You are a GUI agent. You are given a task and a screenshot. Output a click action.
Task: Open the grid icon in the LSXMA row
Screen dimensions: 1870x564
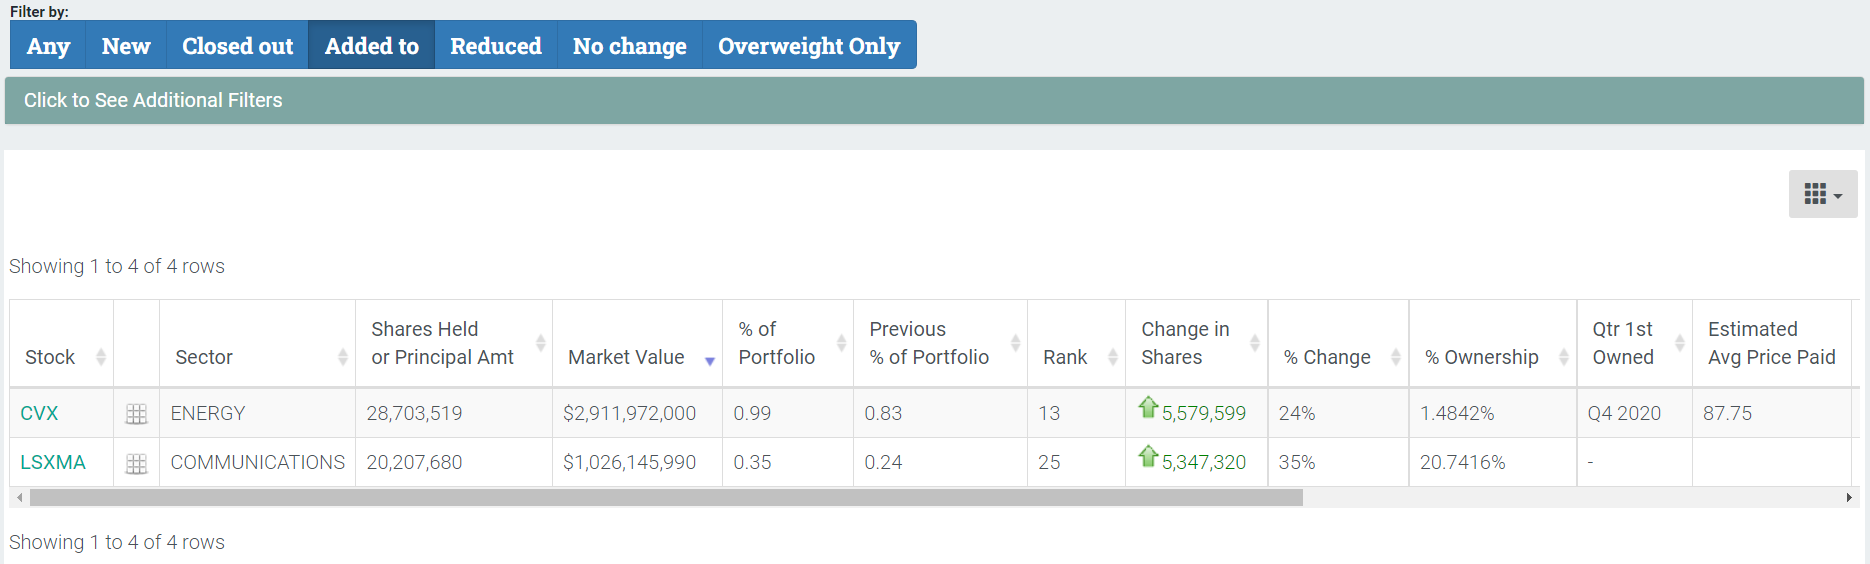(x=136, y=464)
